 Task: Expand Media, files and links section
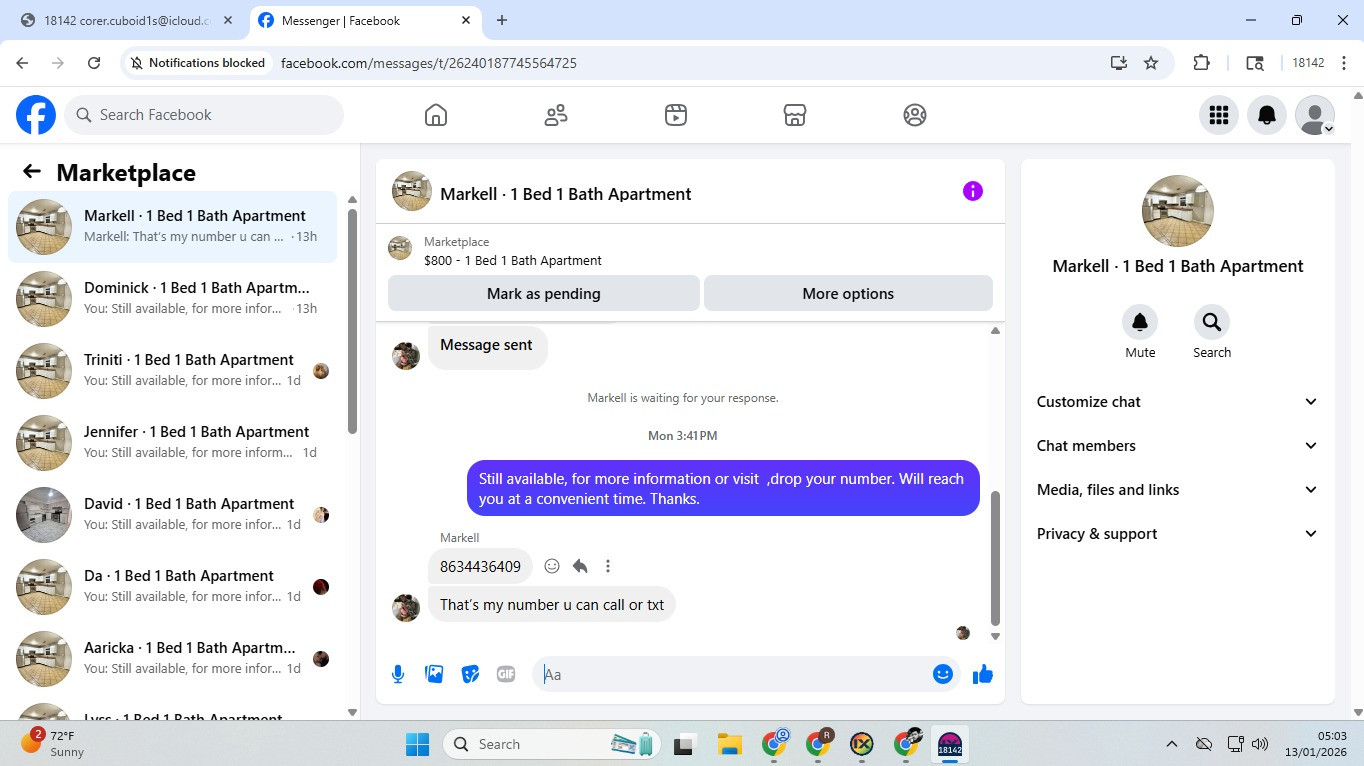(1178, 490)
